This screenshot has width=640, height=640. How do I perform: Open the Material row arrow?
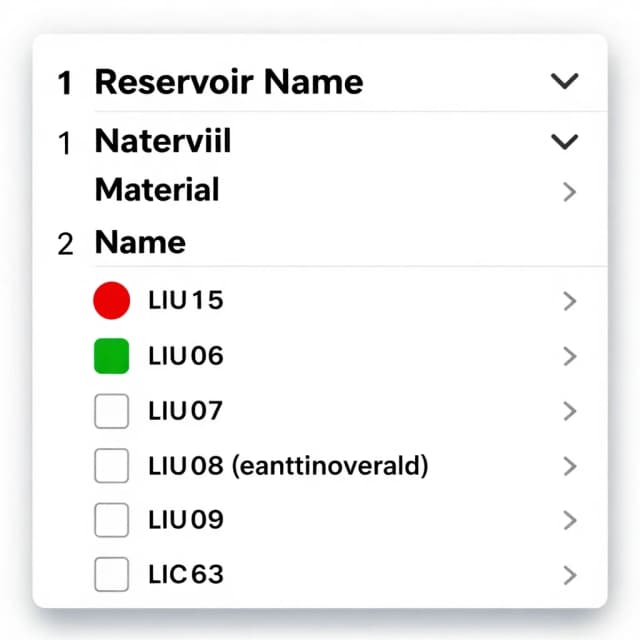(569, 192)
